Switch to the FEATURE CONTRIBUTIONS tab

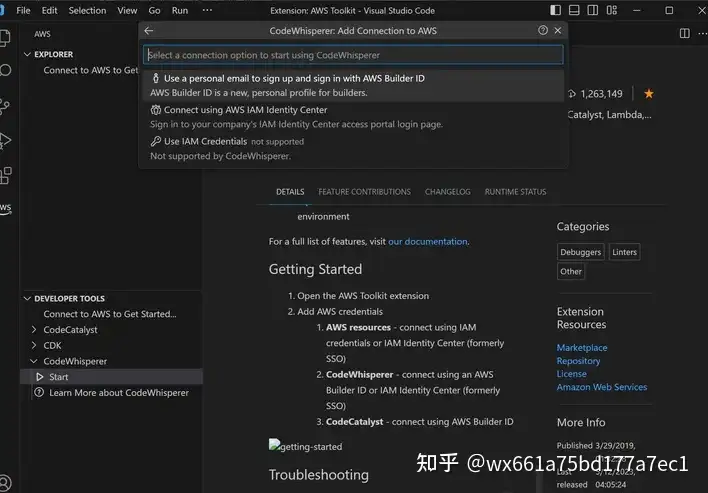click(x=364, y=192)
